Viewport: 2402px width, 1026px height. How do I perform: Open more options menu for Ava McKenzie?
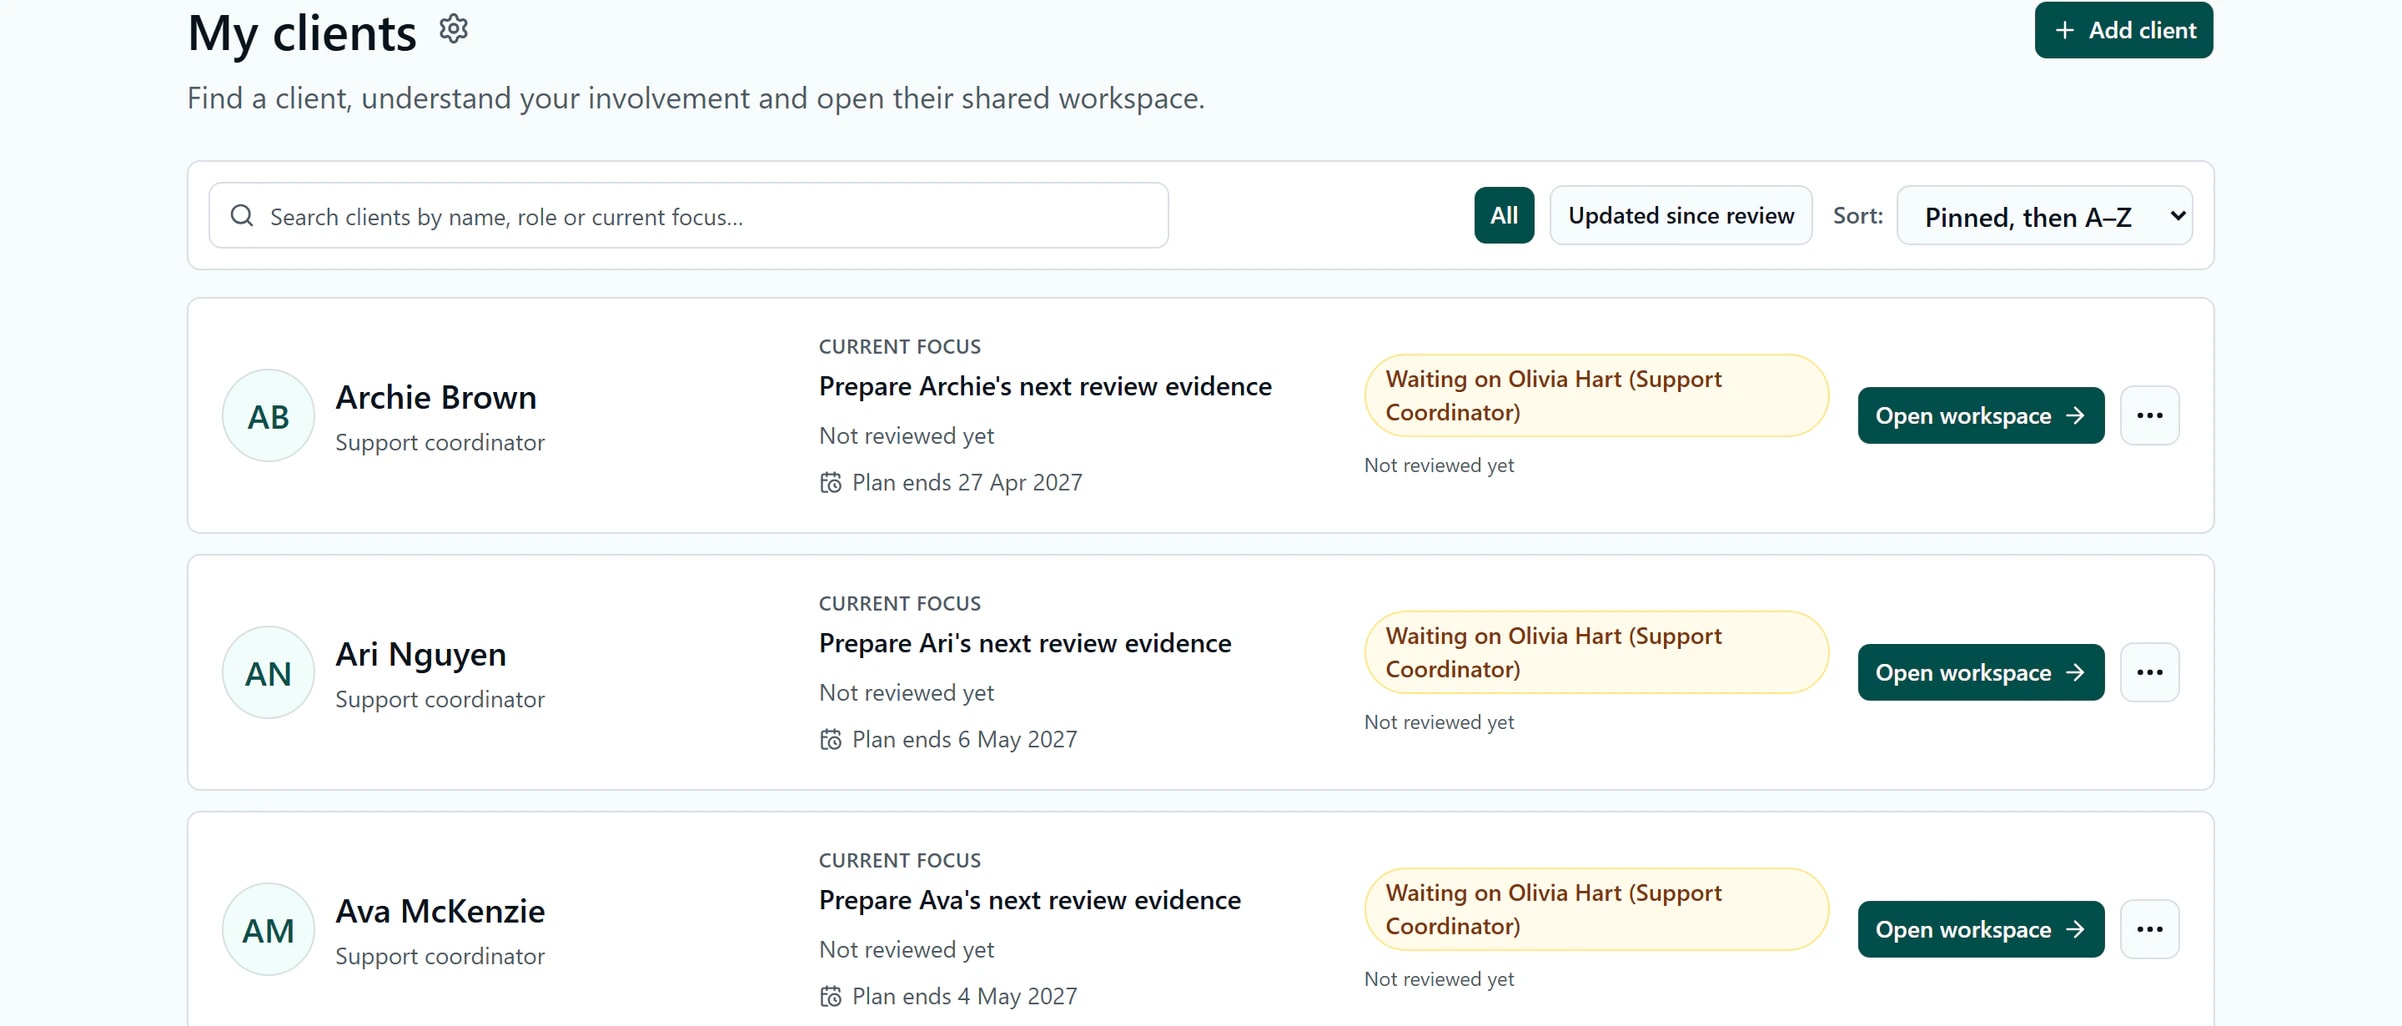click(x=2149, y=929)
